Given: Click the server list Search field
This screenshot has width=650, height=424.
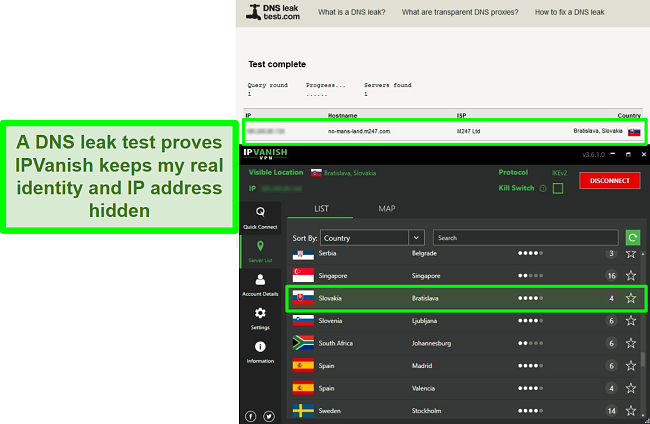Looking at the screenshot, I should pos(526,238).
